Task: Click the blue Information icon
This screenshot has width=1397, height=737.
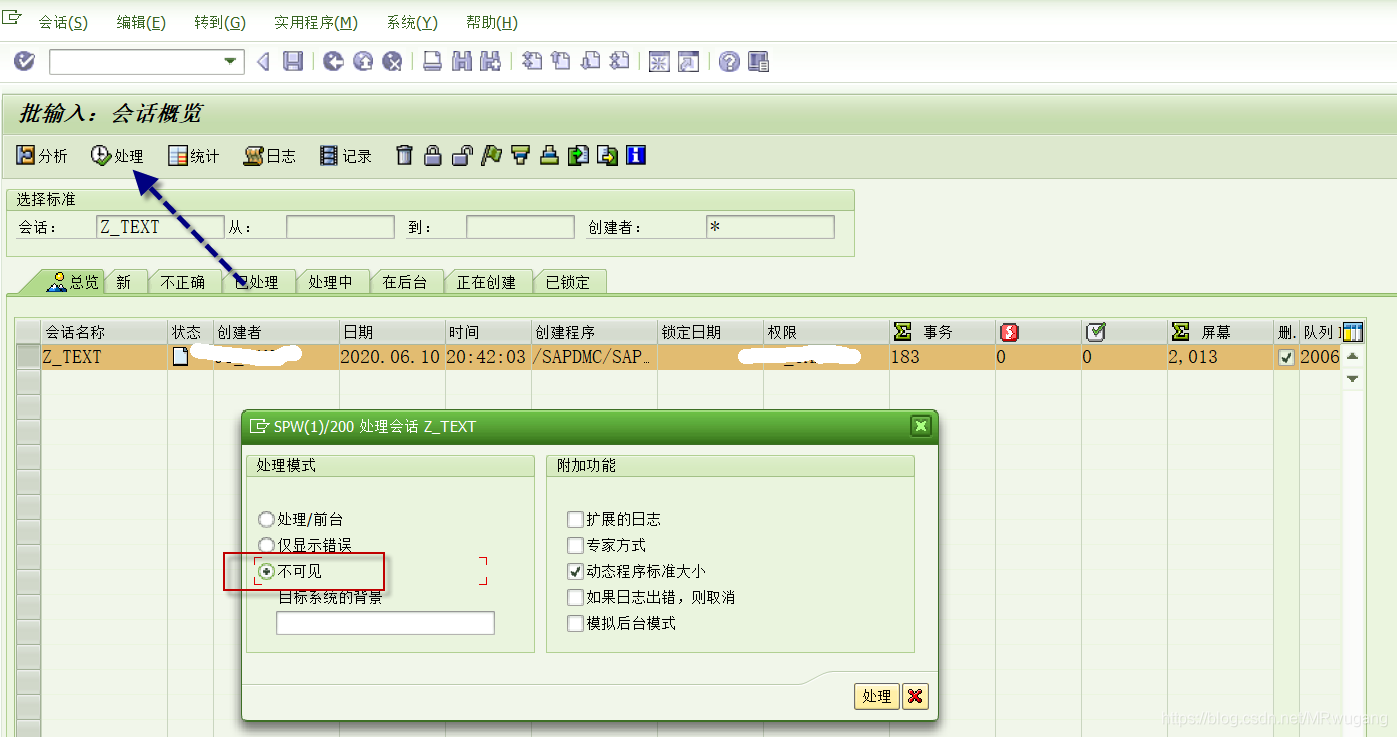Action: (636, 155)
